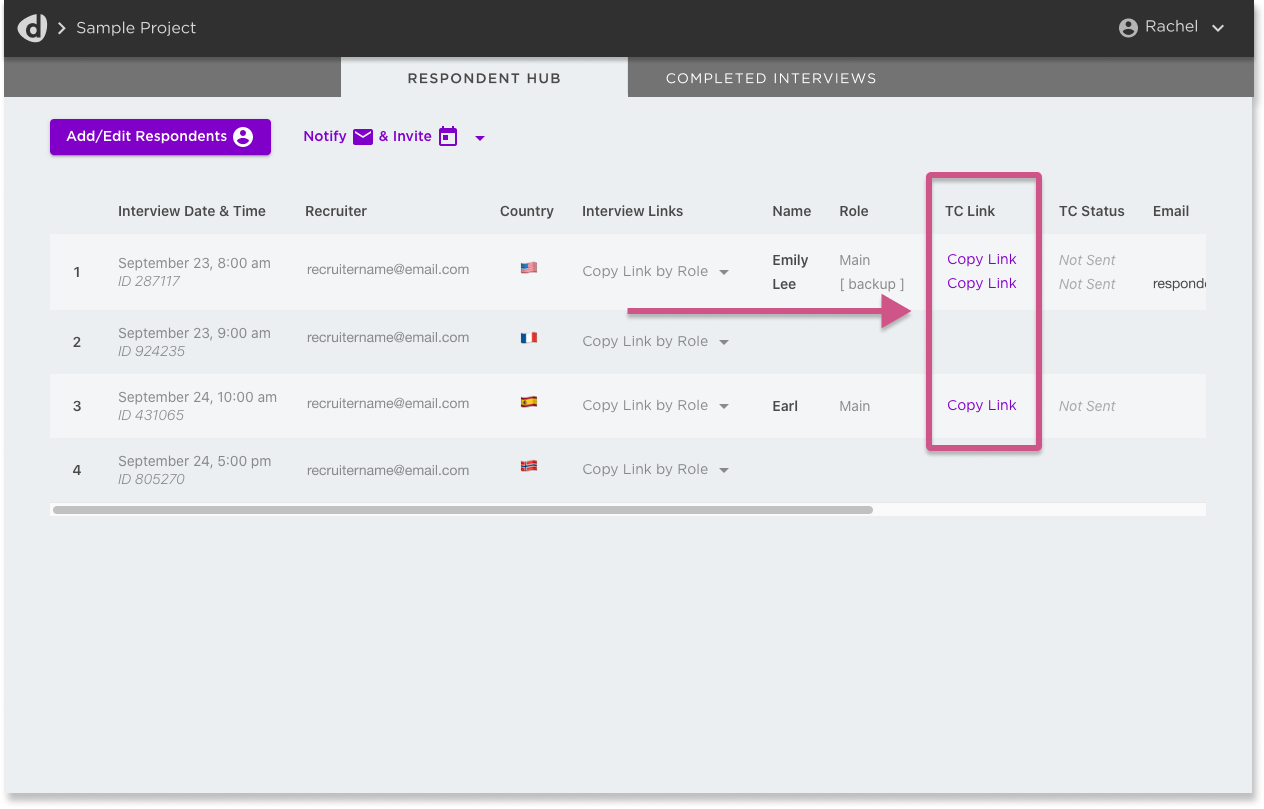Click the name Earl
The width and height of the screenshot is (1264, 809).
click(785, 406)
